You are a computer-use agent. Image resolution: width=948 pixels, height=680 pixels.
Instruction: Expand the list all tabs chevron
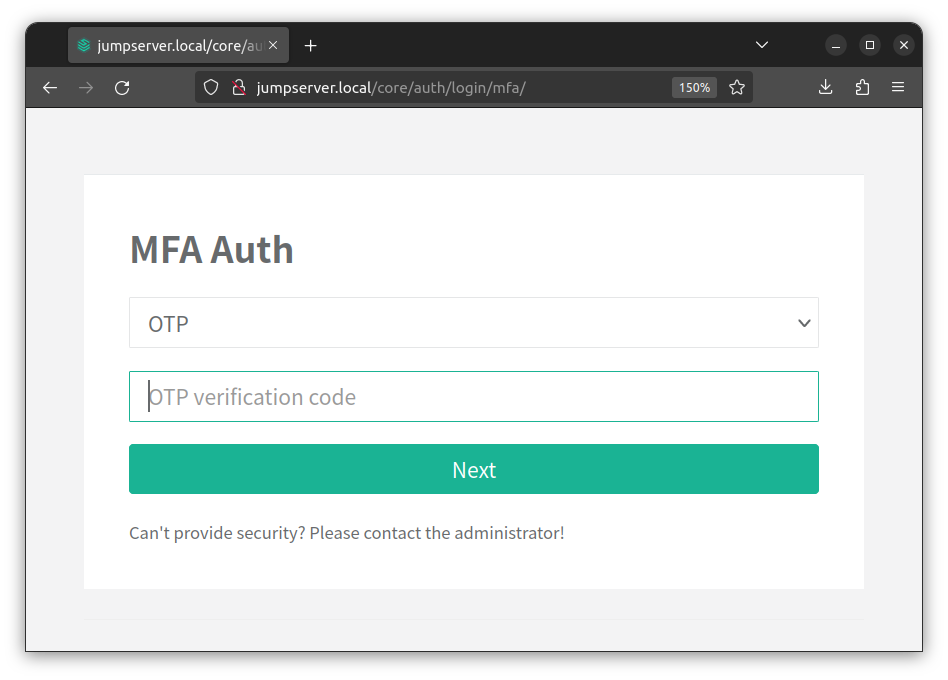(762, 45)
